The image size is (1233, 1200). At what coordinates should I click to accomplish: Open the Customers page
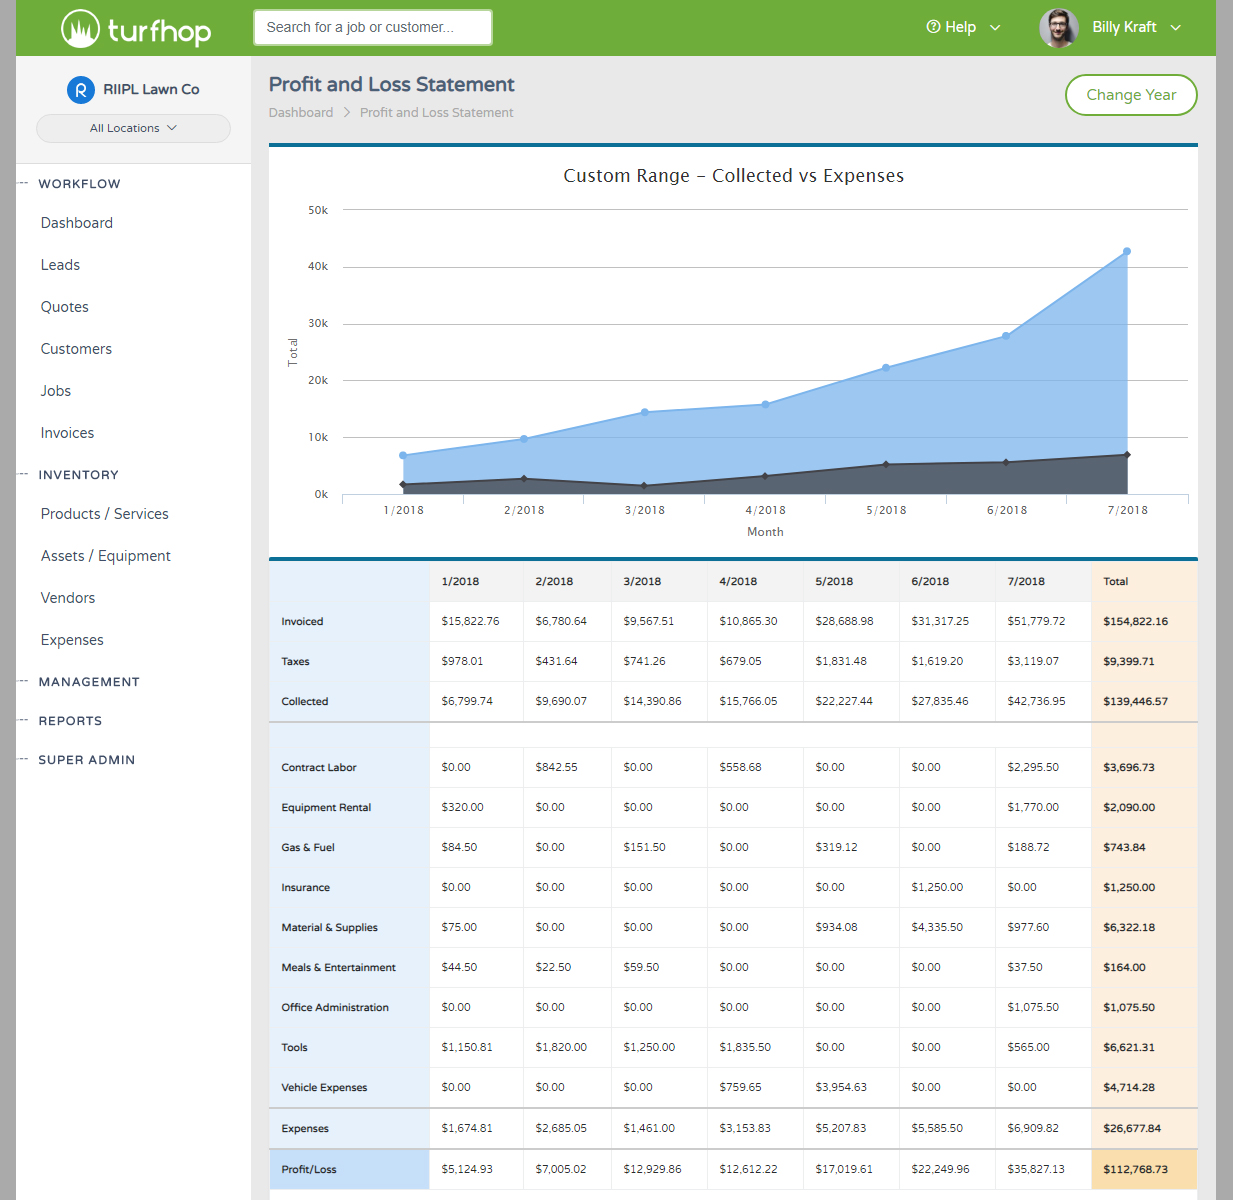pos(76,348)
